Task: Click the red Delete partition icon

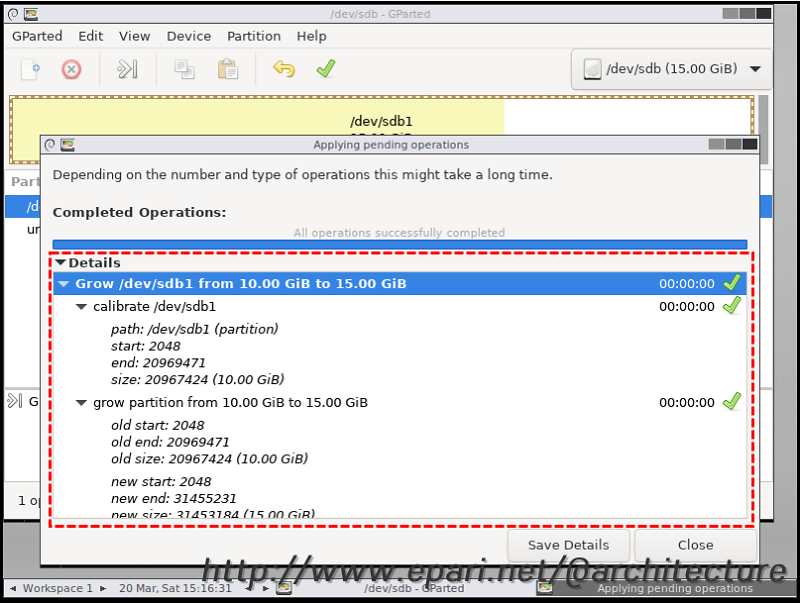Action: click(71, 69)
